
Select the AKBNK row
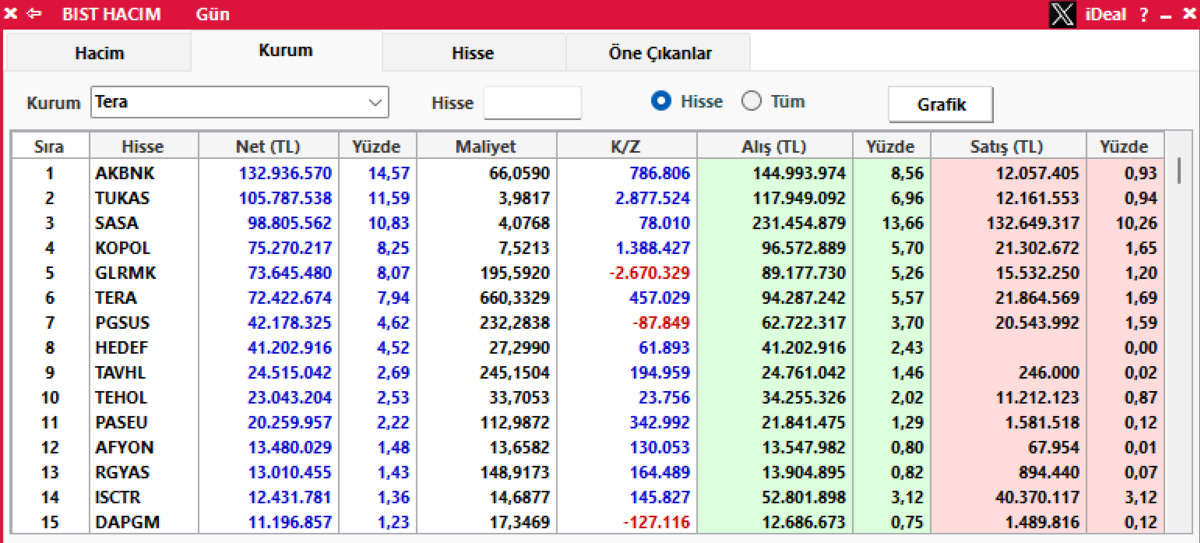[x=588, y=173]
